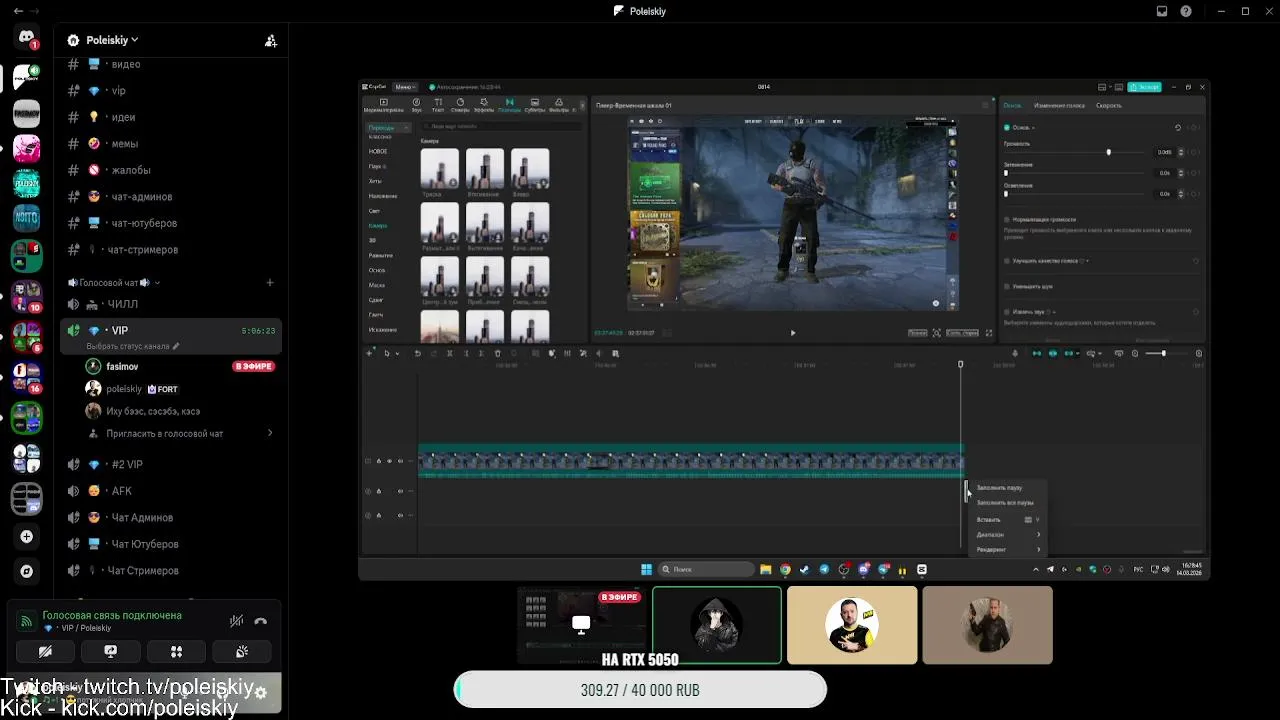Click the transitions search field
This screenshot has width=1280, height=720.
click(500, 127)
